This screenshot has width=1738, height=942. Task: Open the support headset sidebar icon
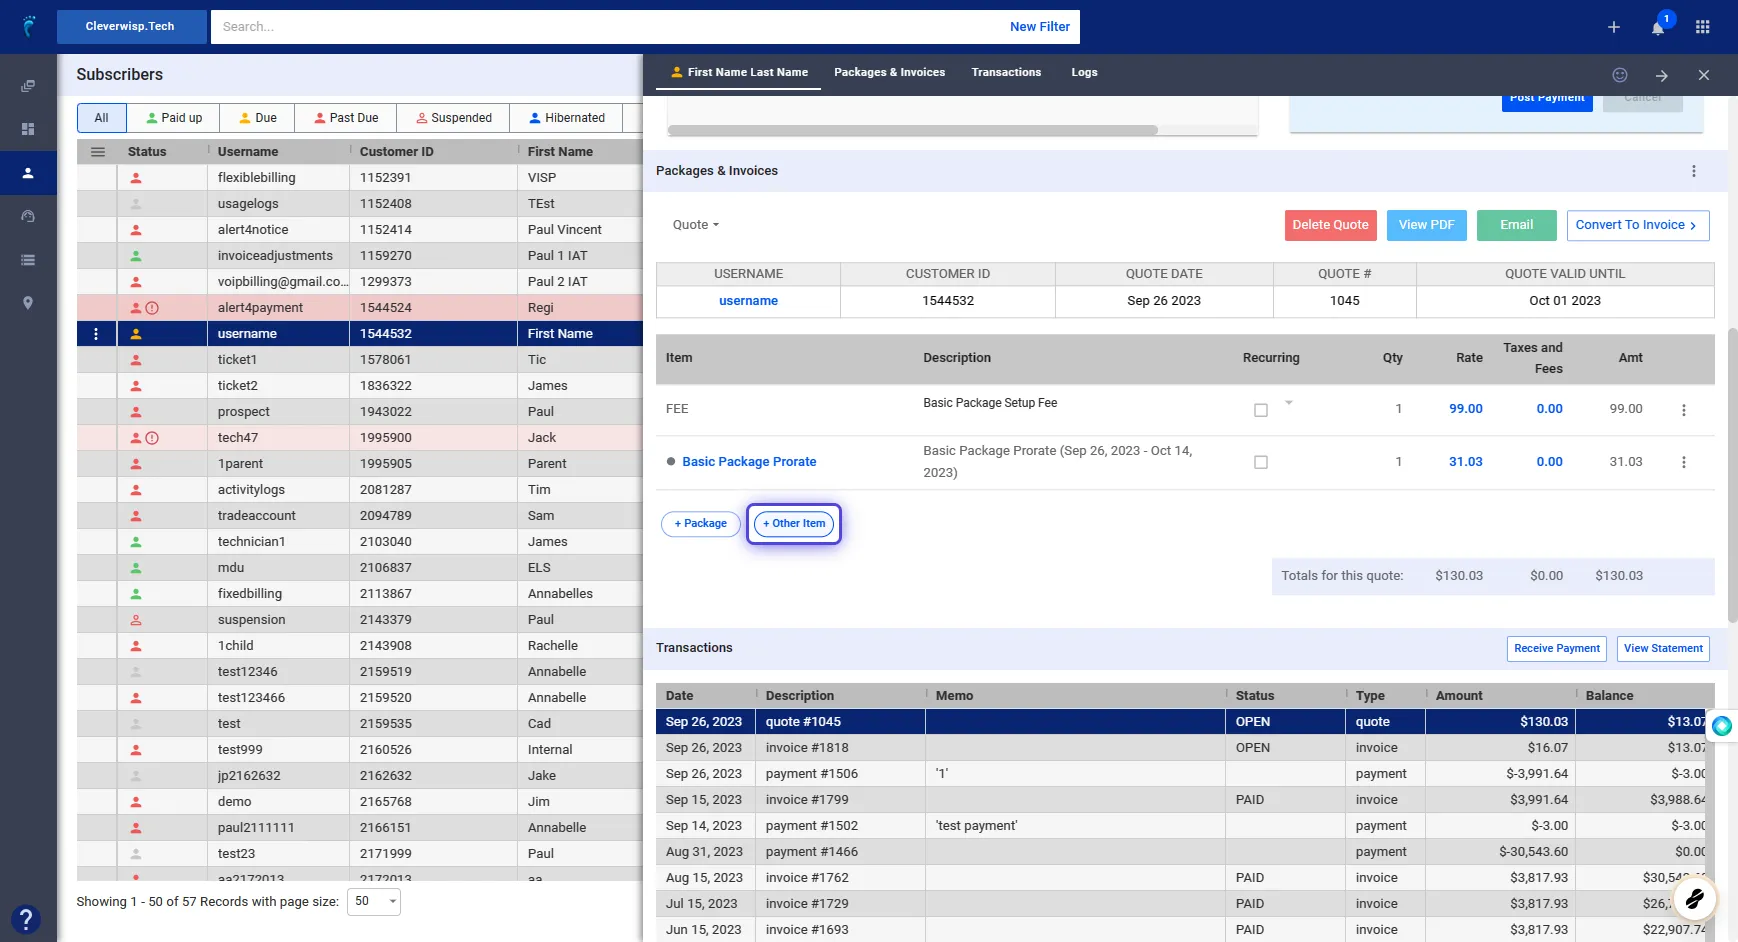point(28,216)
